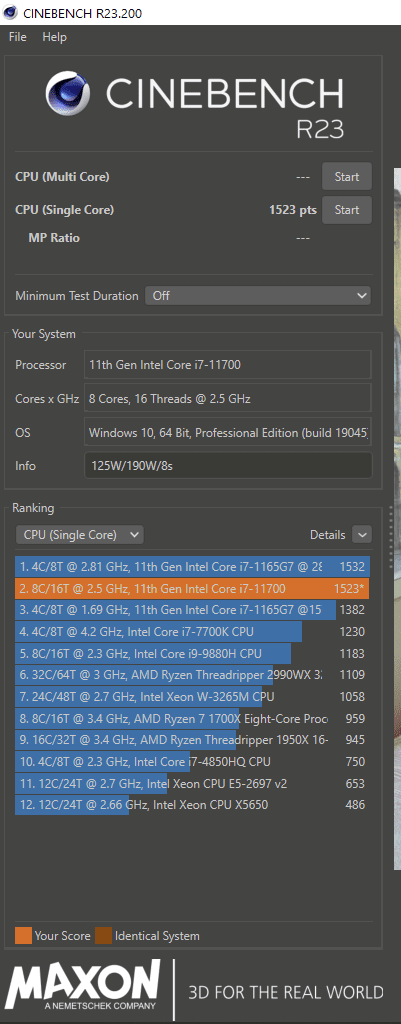Click the OS field showing Windows 10
Image resolution: width=401 pixels, height=1024 pixels.
pyautogui.click(x=227, y=432)
